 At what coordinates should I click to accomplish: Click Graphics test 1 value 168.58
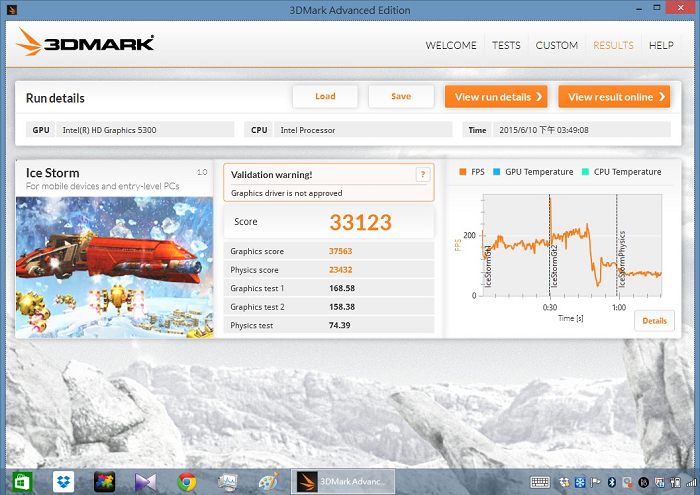pos(342,288)
